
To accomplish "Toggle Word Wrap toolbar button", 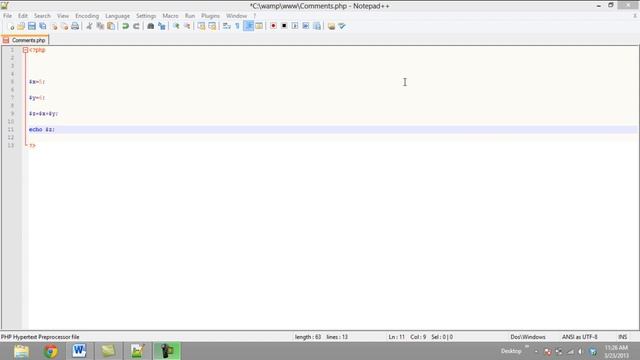I will [x=227, y=26].
